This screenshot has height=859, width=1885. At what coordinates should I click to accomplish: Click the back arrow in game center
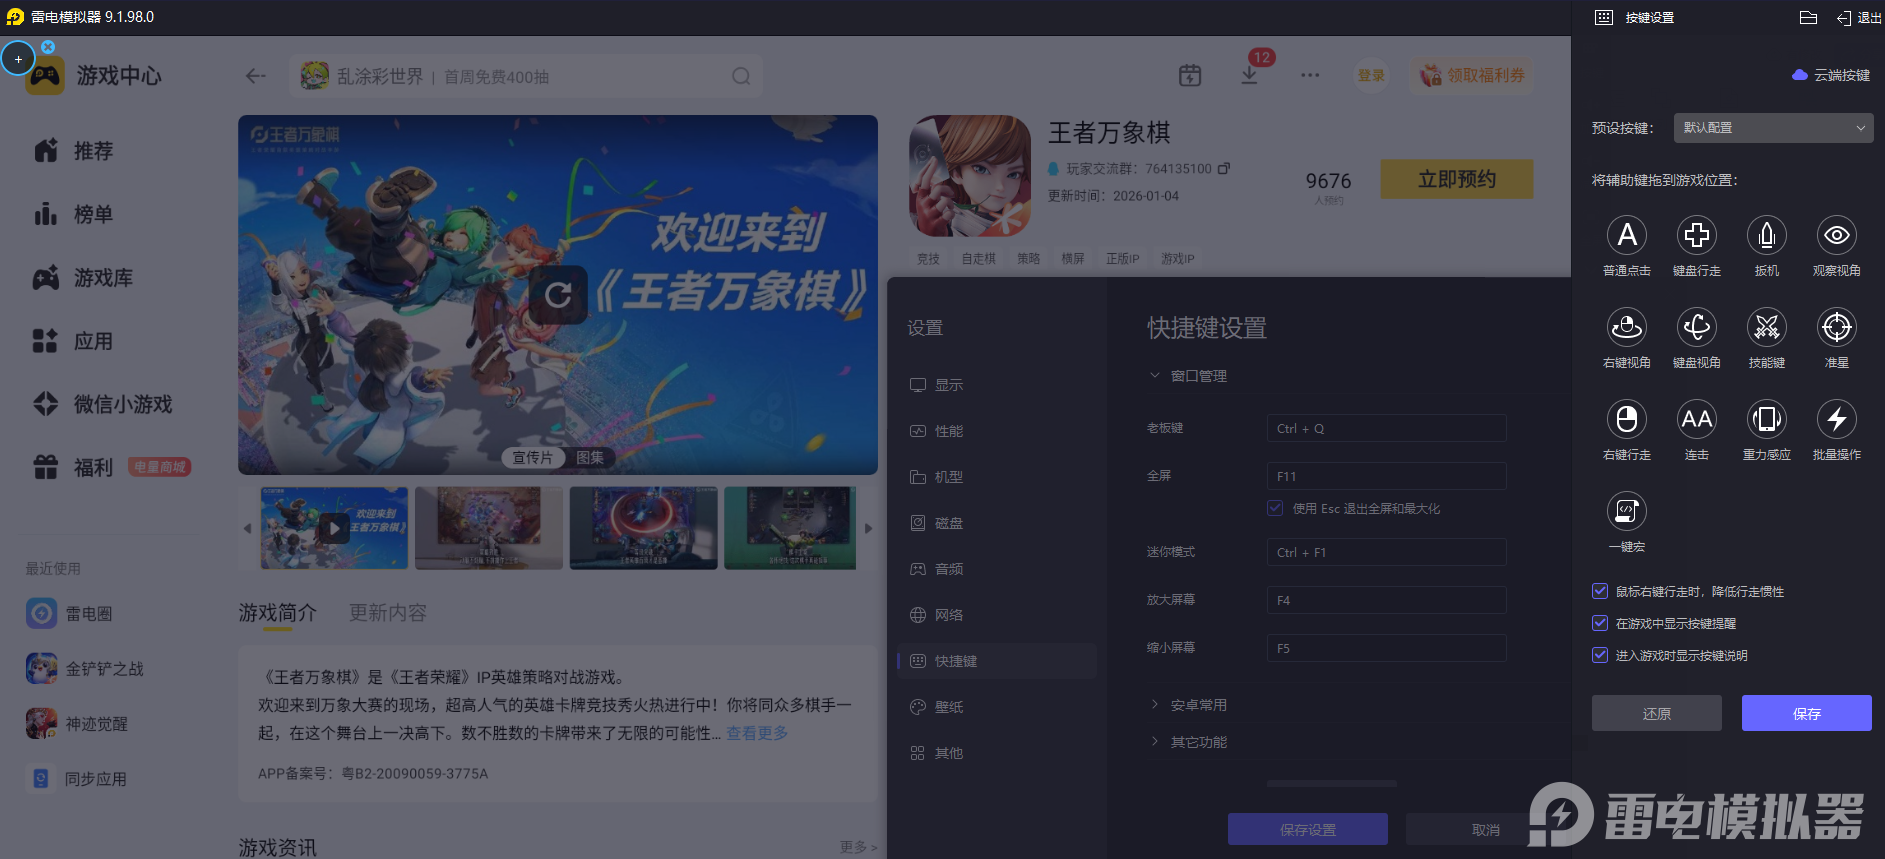(x=256, y=76)
